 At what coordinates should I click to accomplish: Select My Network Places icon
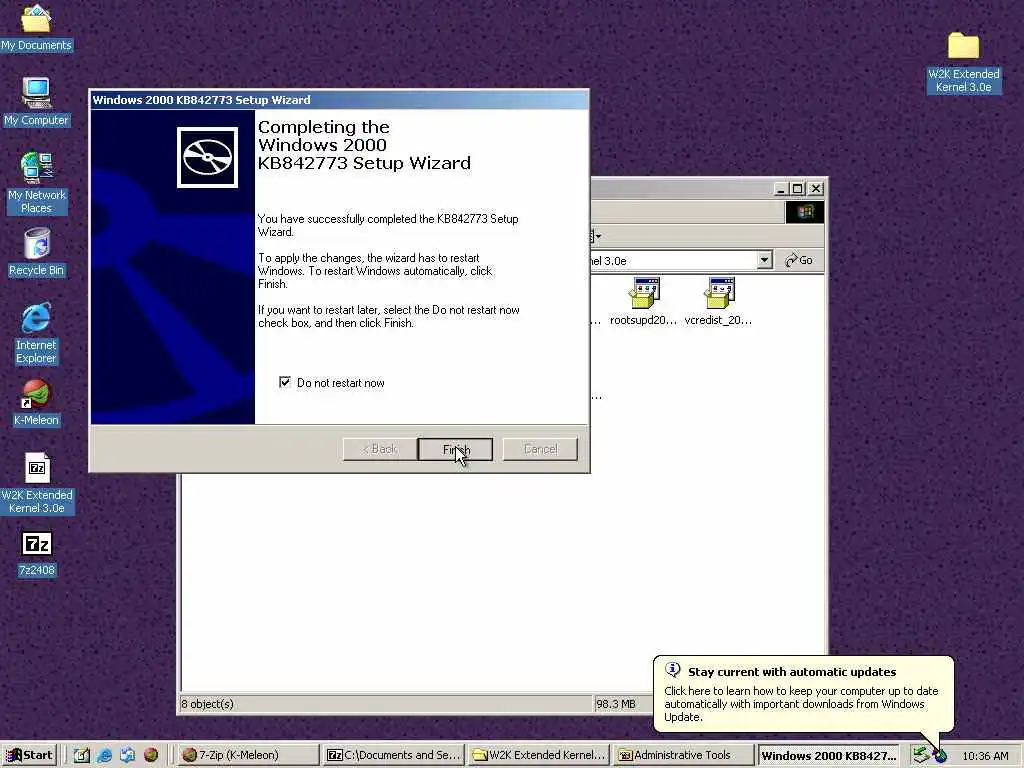click(x=36, y=183)
